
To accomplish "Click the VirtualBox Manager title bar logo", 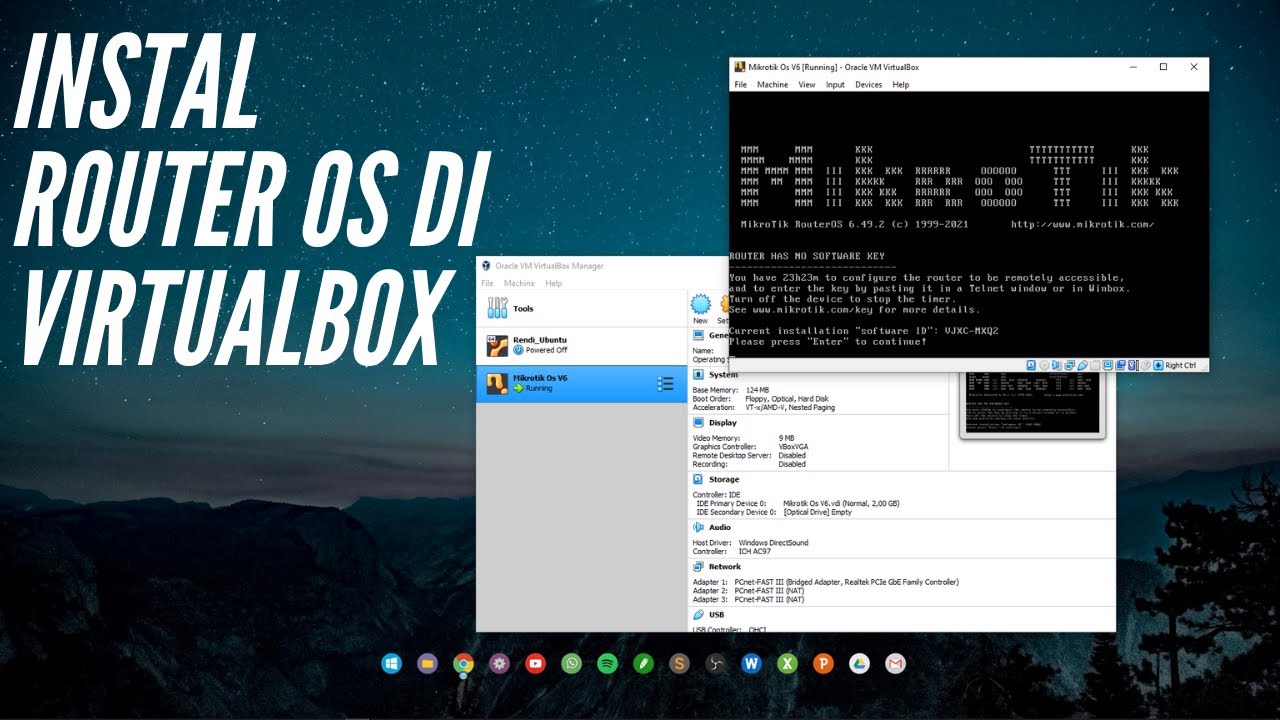I will 486,266.
